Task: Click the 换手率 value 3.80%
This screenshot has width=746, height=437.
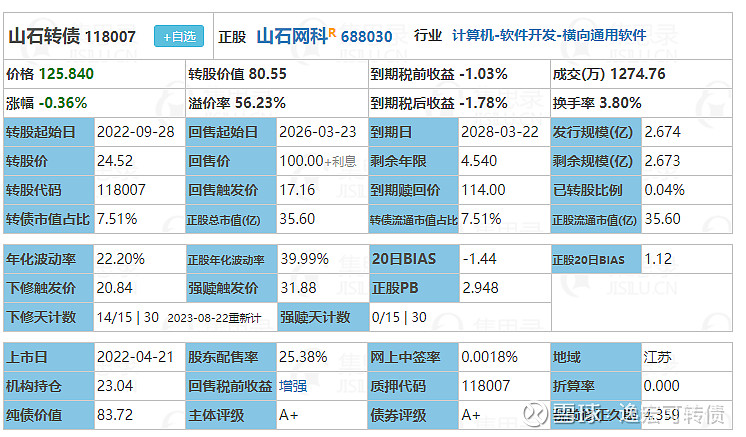Action: click(620, 103)
